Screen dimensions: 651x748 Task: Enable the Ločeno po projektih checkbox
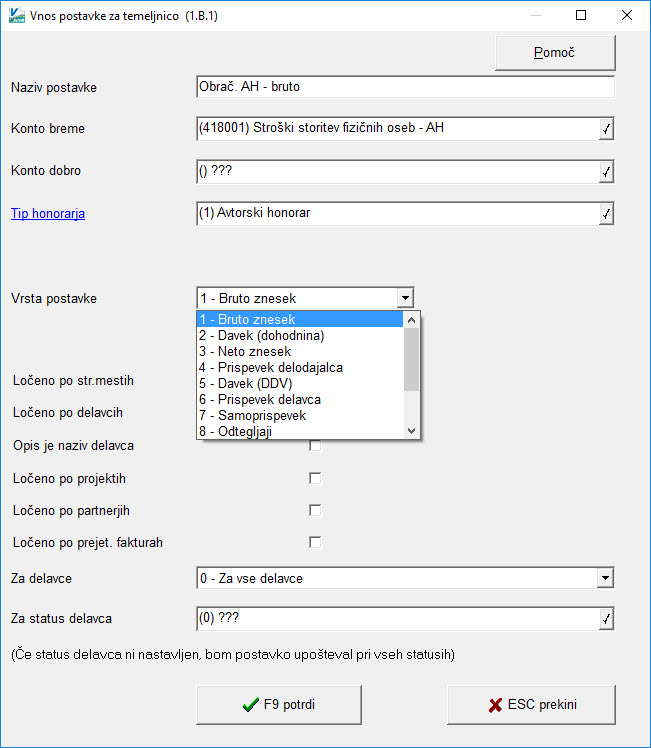pyautogui.click(x=315, y=478)
